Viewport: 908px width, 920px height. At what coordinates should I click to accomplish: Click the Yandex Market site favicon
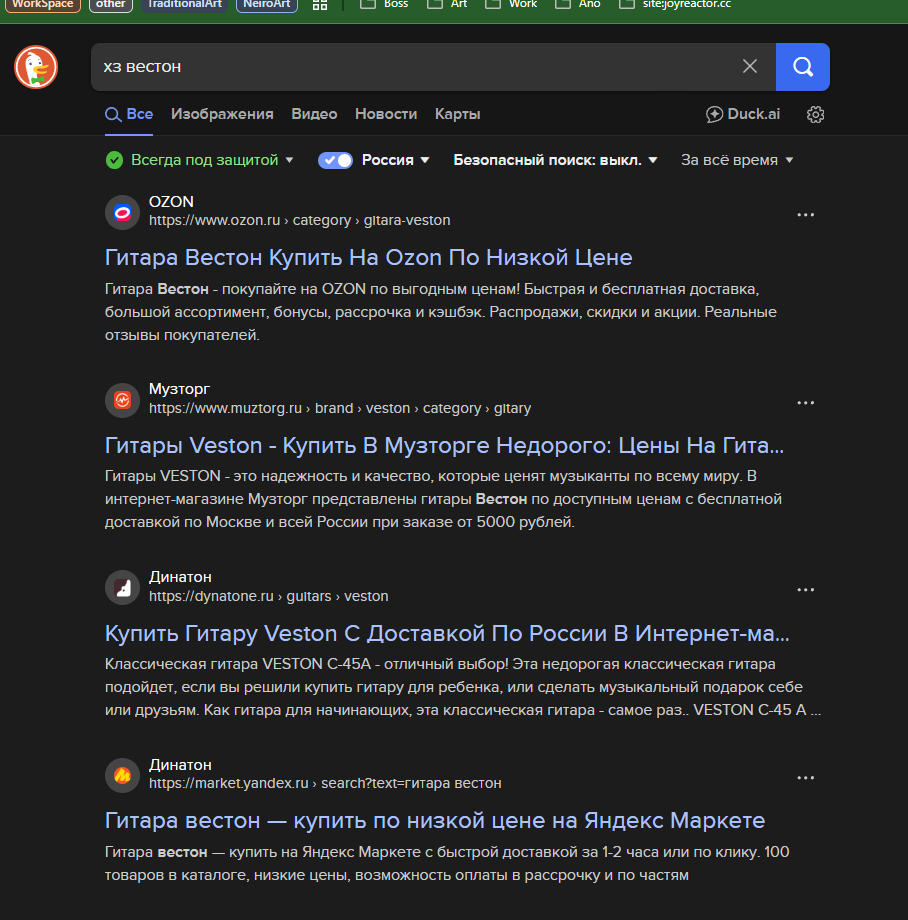pyautogui.click(x=122, y=775)
